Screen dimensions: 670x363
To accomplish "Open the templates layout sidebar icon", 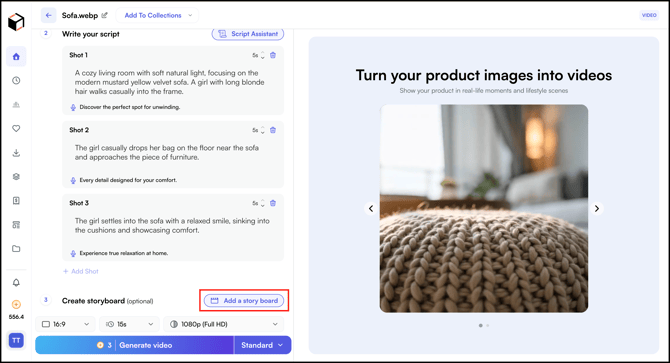I will [16, 225].
